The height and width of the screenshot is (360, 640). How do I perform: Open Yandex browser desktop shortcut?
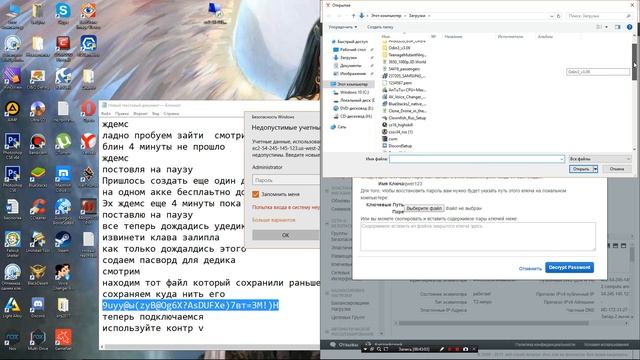coord(88,144)
